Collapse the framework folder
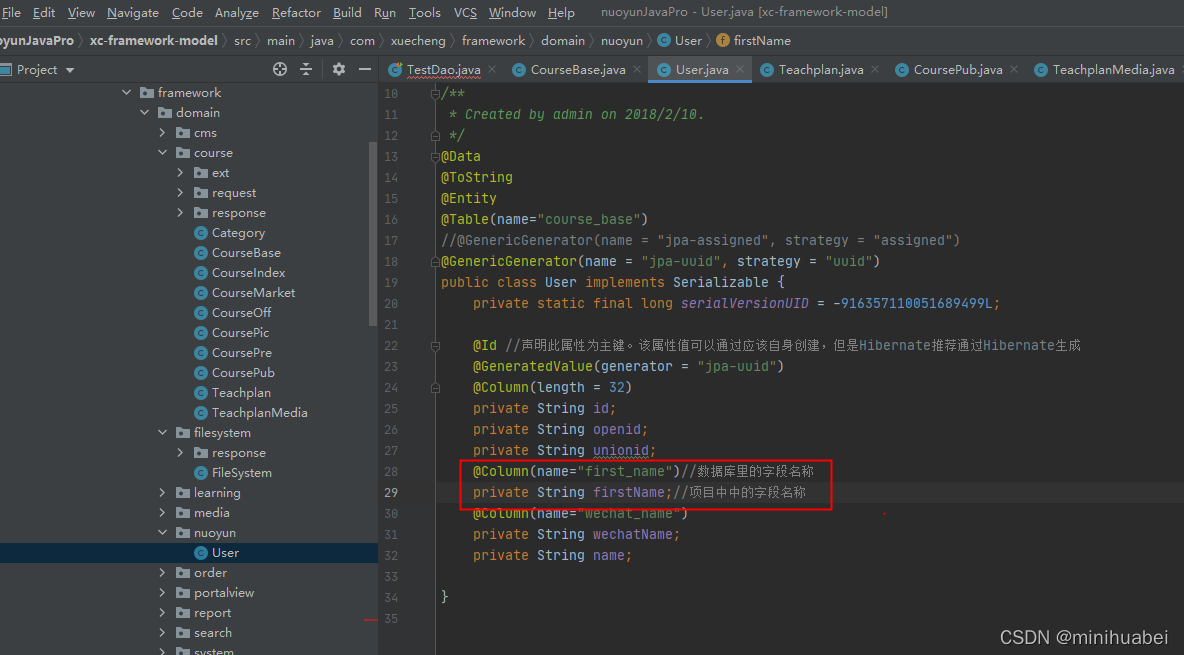The image size is (1184, 655). [x=126, y=92]
